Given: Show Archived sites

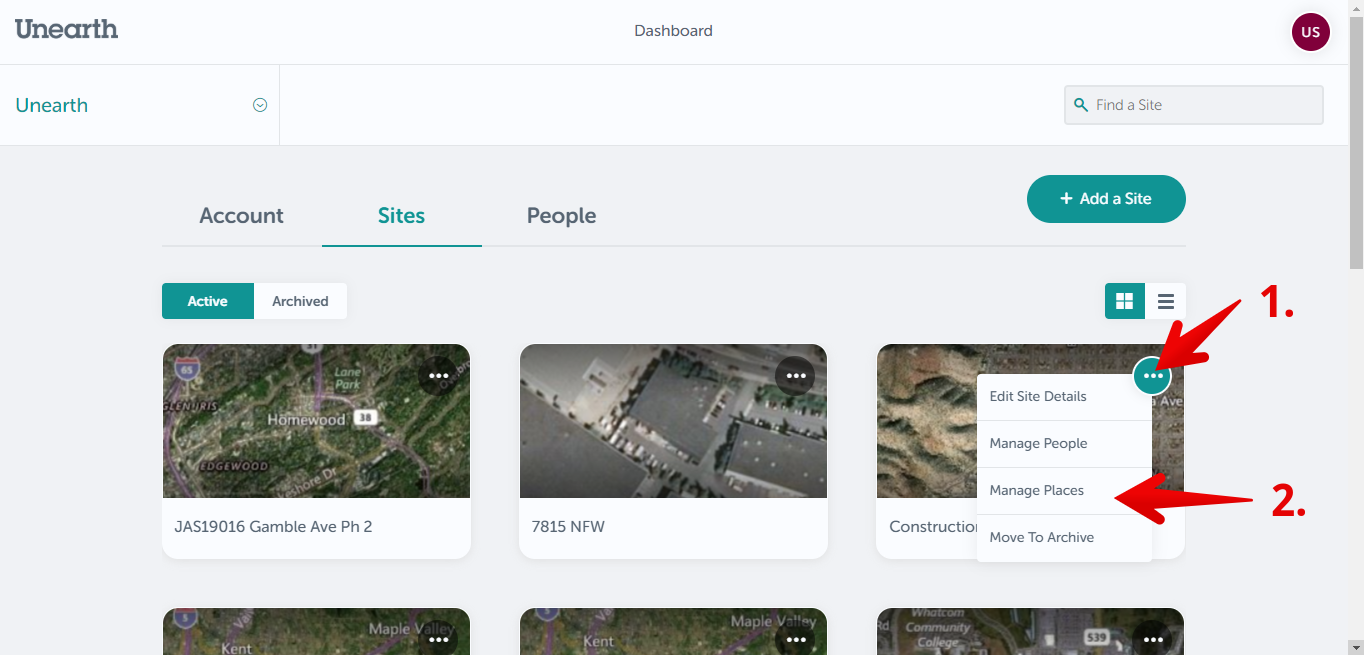Looking at the screenshot, I should (x=300, y=301).
